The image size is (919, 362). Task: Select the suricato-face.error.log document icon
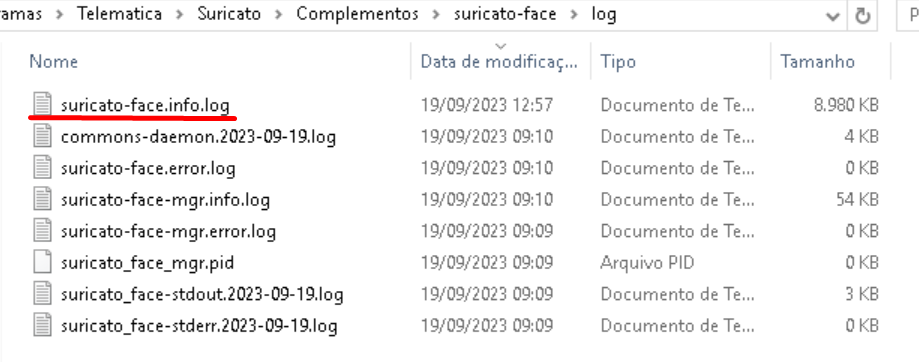pos(42,168)
